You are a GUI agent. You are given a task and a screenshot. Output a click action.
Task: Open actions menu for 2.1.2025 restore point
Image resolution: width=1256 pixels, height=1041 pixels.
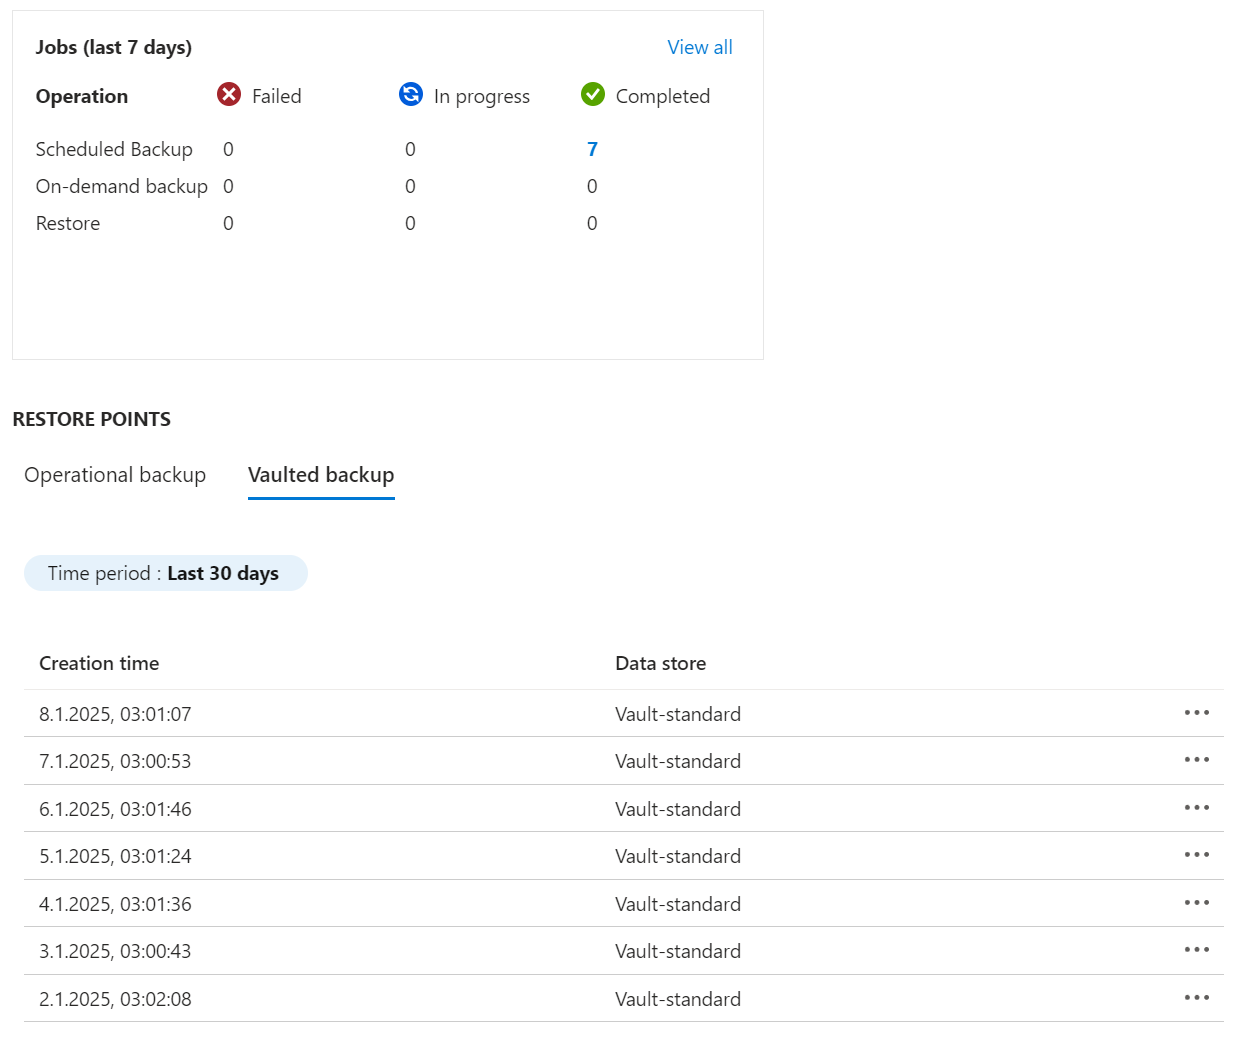(x=1196, y=998)
